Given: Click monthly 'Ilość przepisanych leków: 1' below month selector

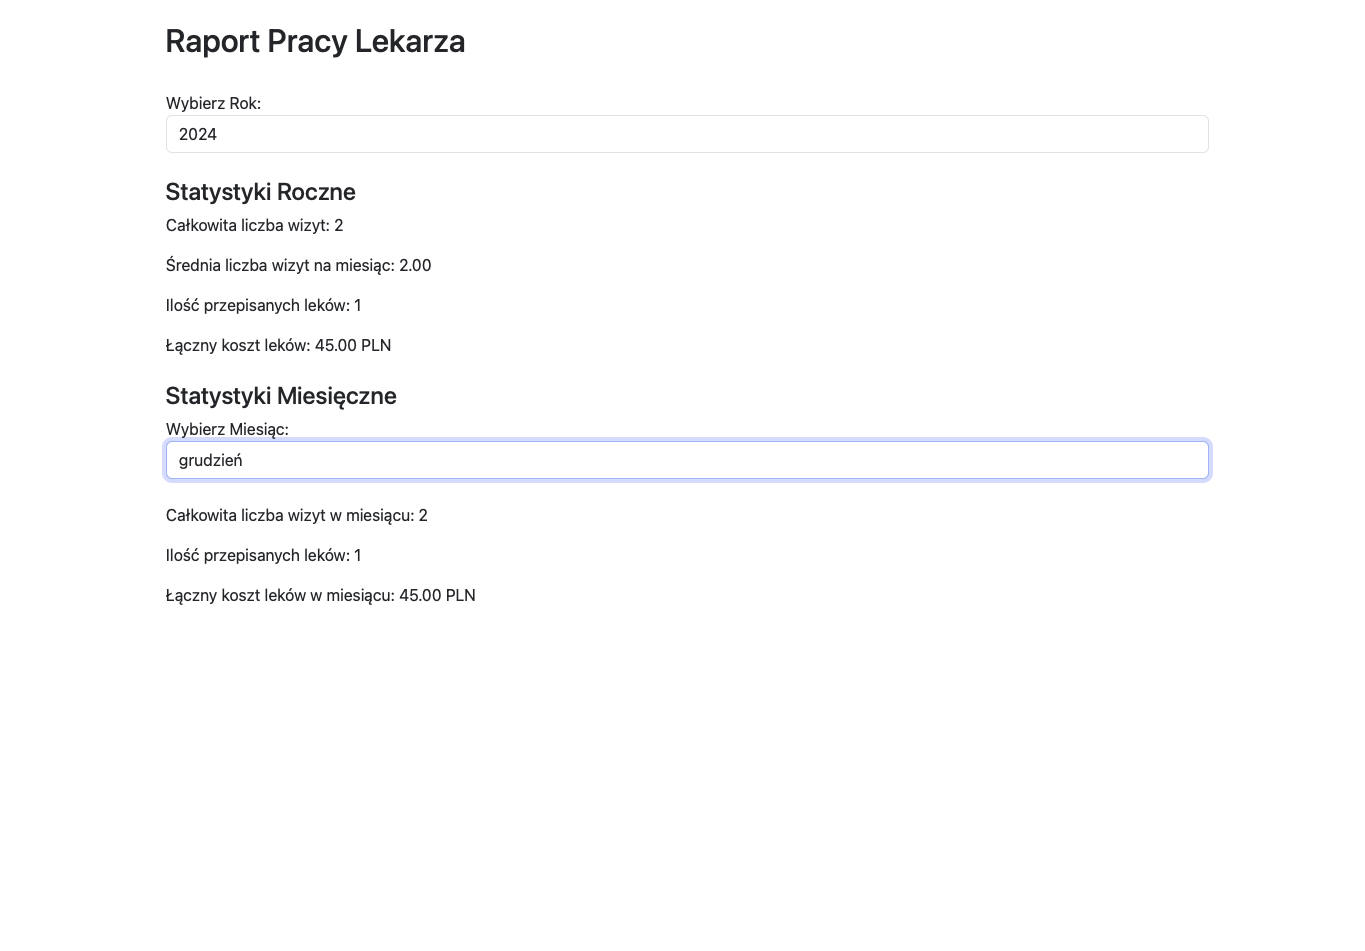Looking at the screenshot, I should 263,555.
